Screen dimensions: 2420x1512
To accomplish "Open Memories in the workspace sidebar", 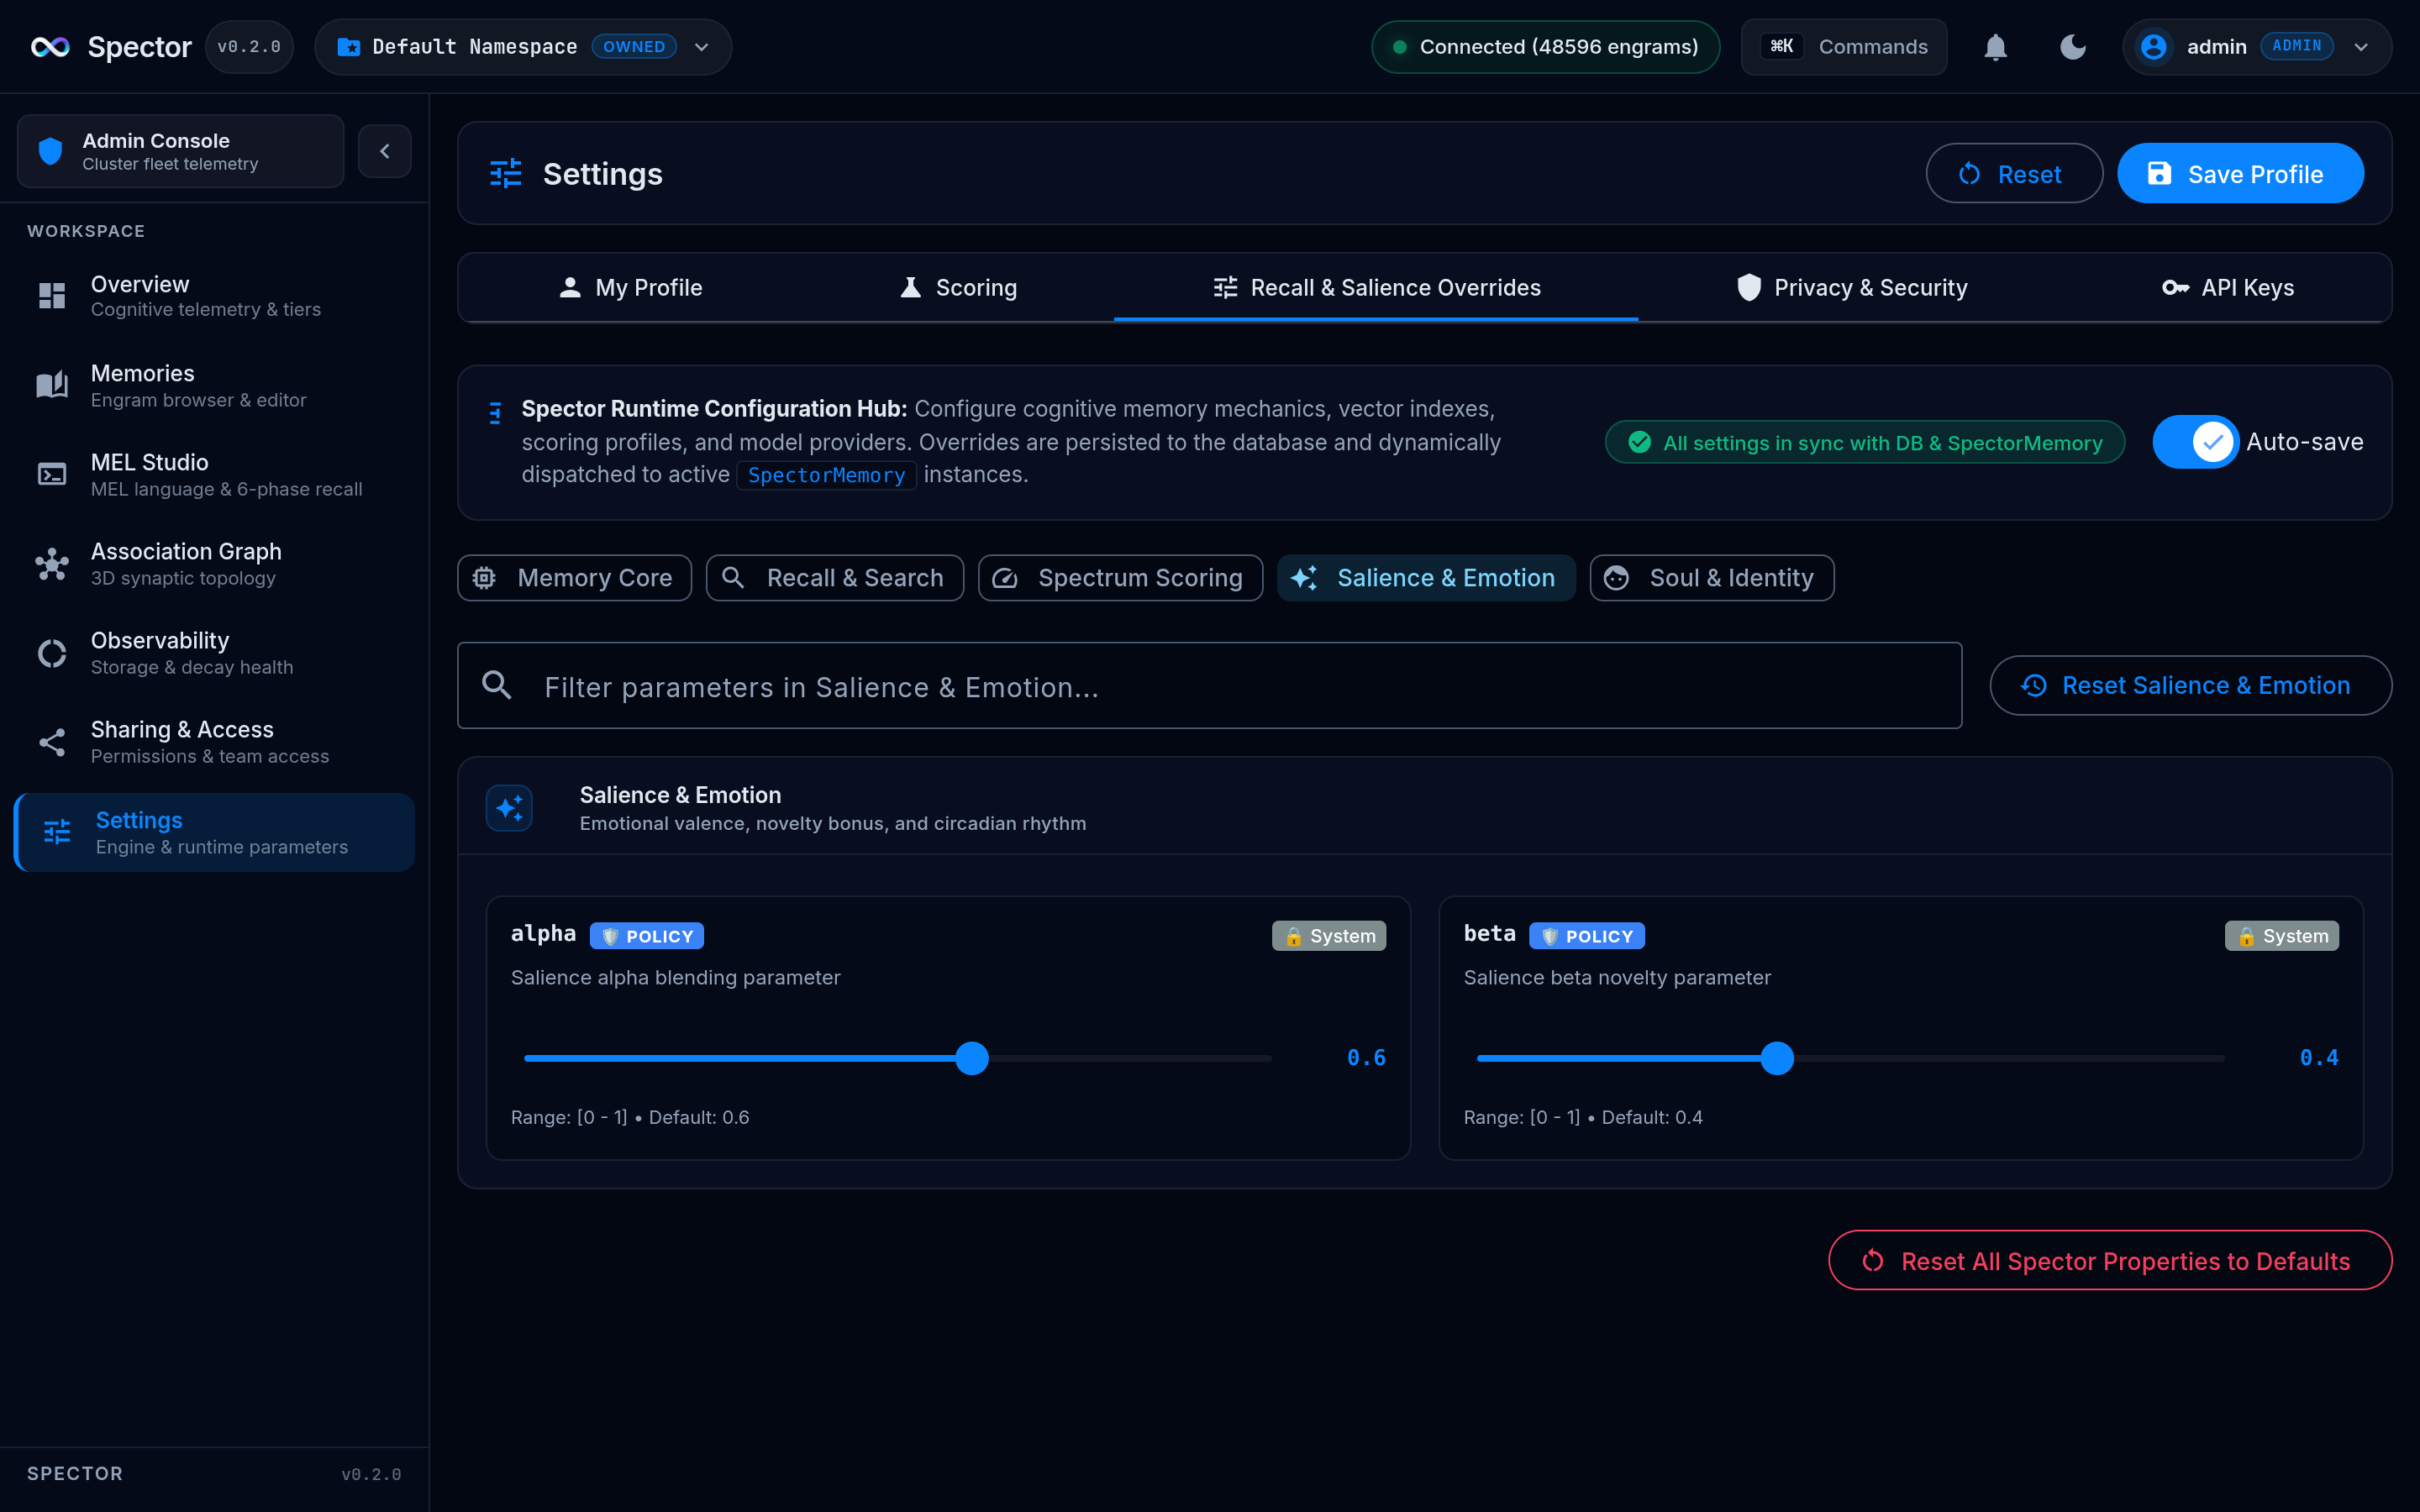I will (215, 385).
